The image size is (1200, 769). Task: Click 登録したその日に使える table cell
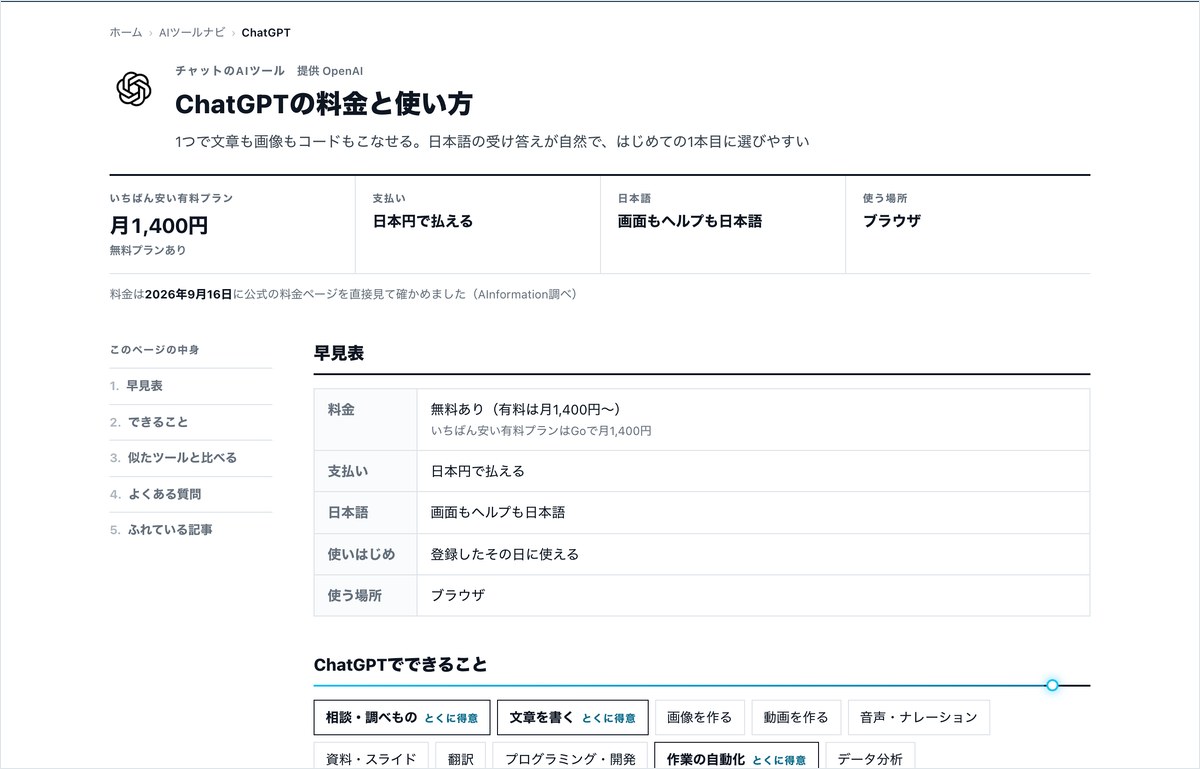pyautogui.click(x=505, y=554)
